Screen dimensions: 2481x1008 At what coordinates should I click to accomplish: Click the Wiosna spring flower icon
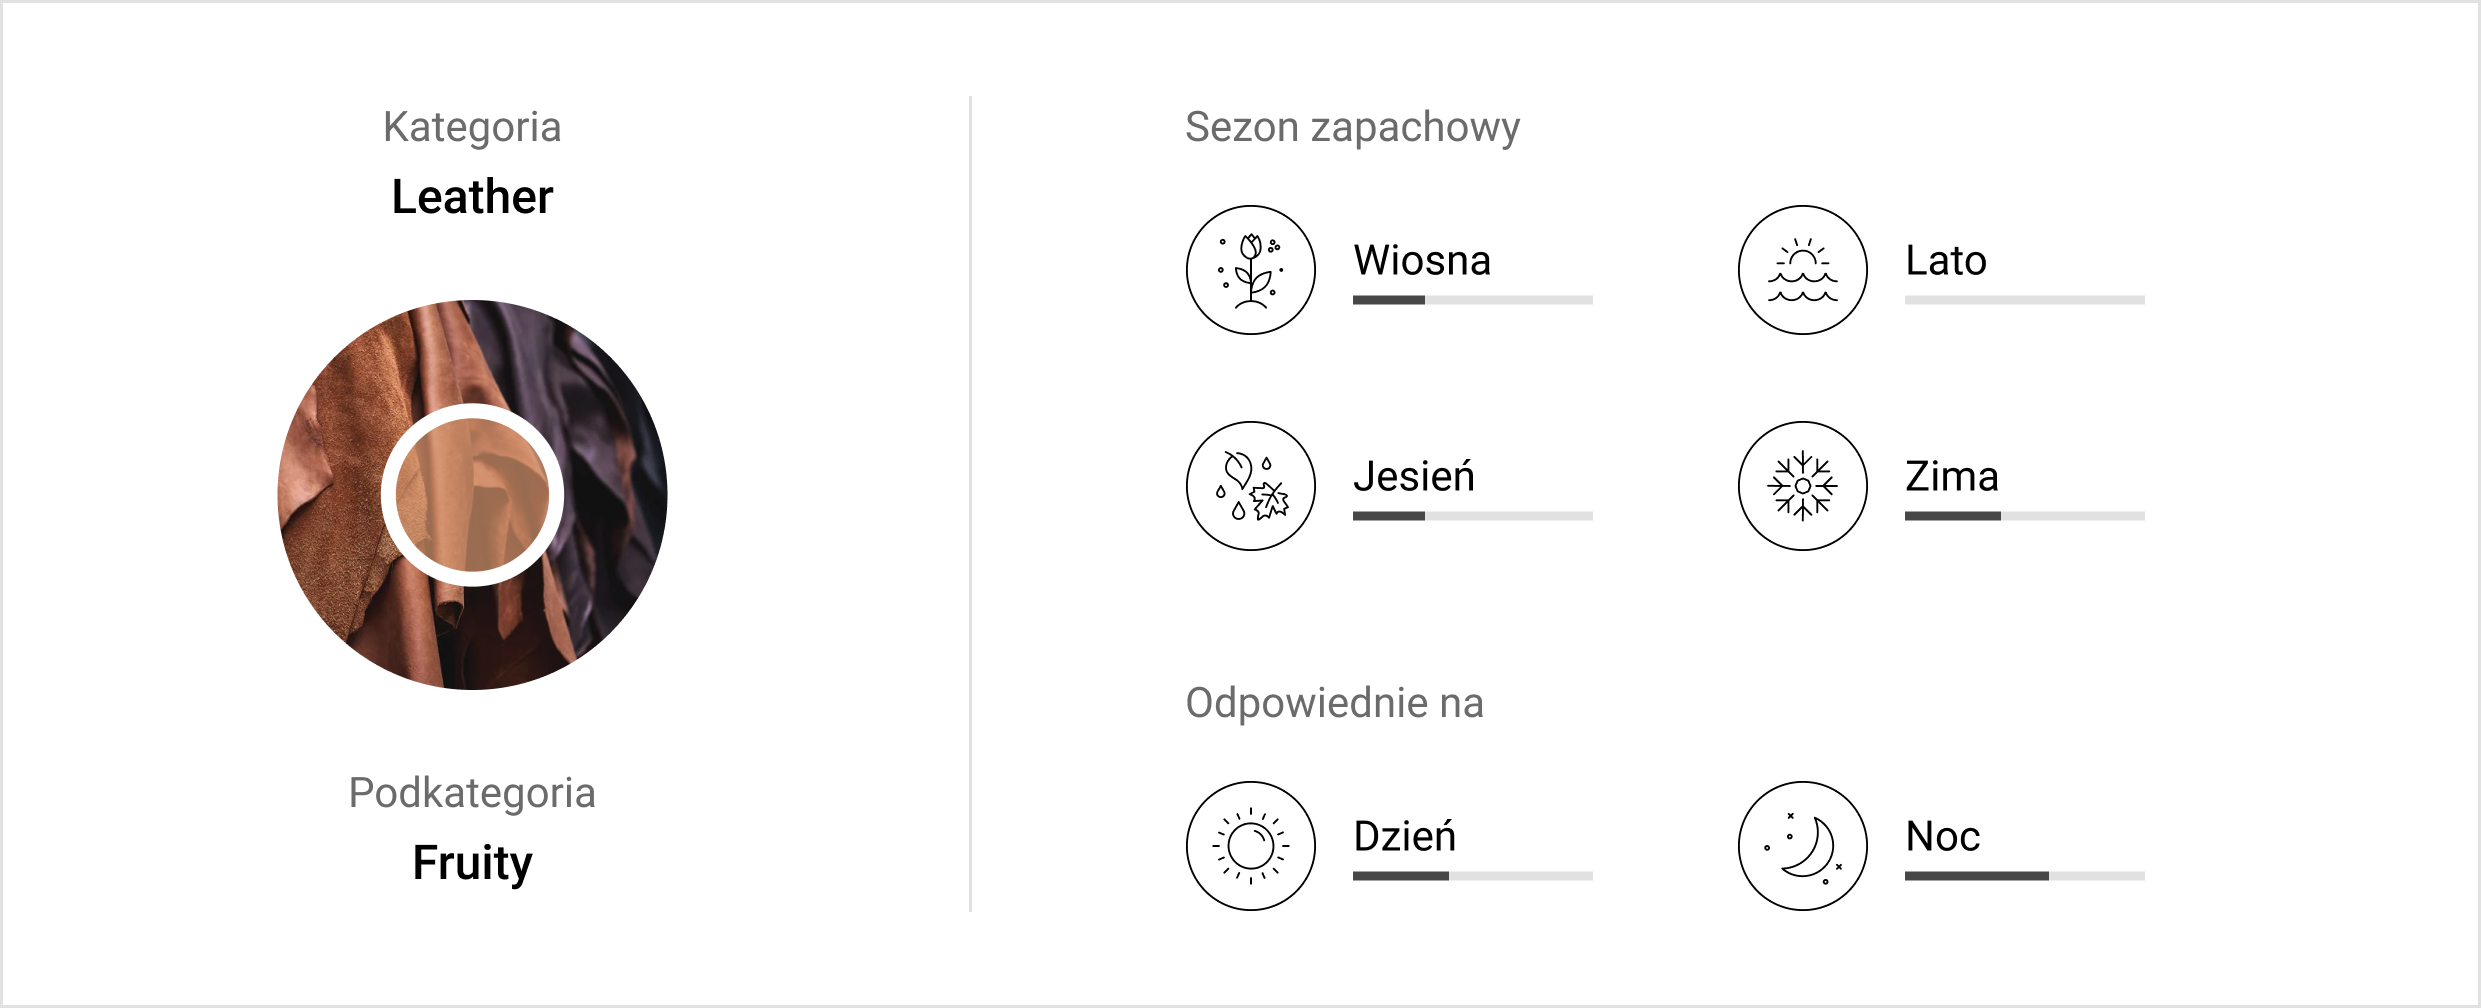coord(1250,270)
